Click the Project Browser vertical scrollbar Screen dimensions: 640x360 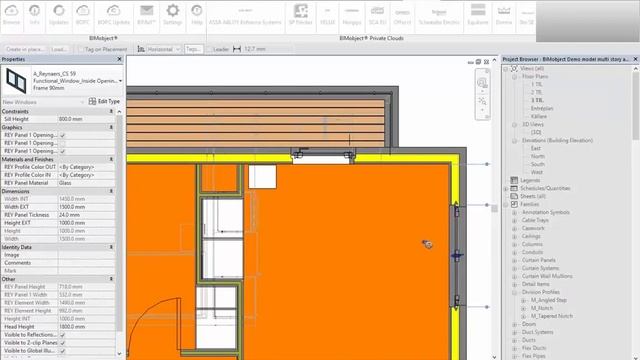click(x=636, y=106)
